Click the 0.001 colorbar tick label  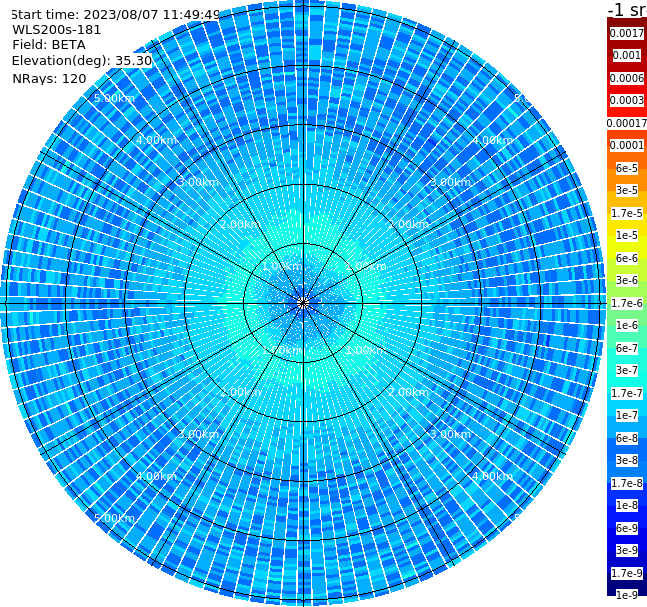(x=627, y=55)
